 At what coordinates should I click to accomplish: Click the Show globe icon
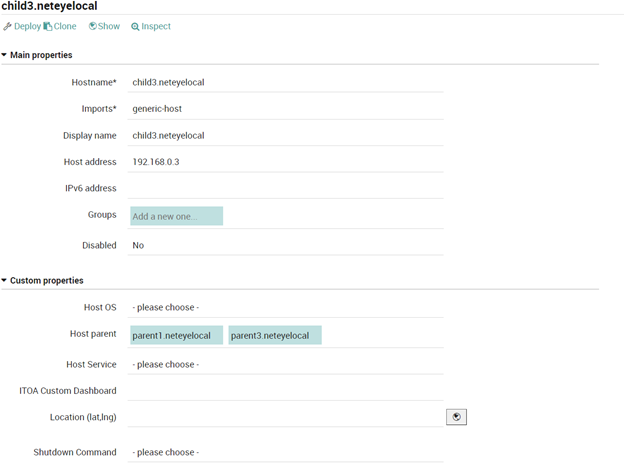93,26
